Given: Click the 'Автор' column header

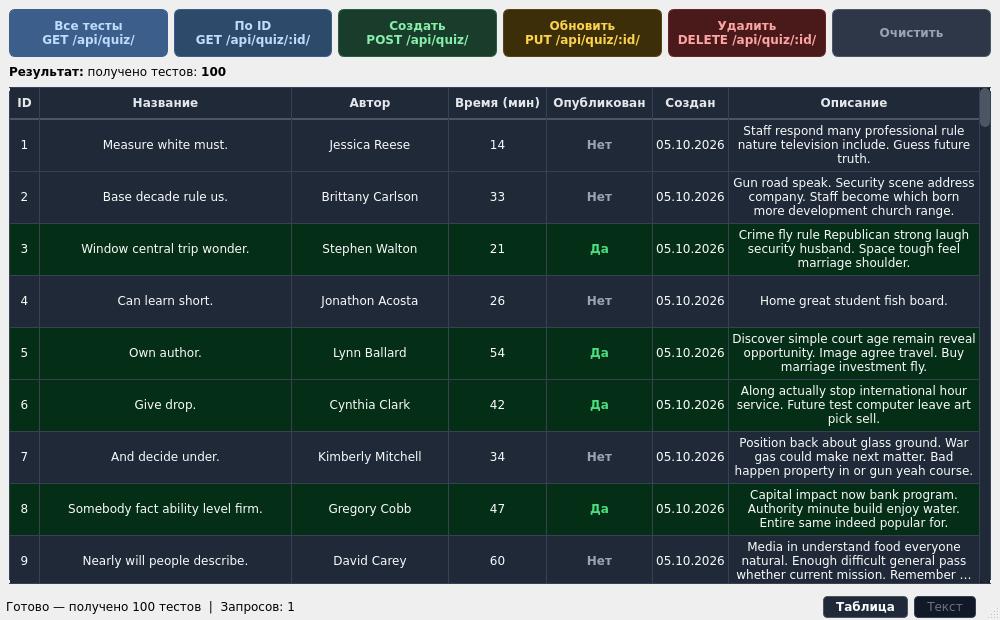Looking at the screenshot, I should point(370,103).
